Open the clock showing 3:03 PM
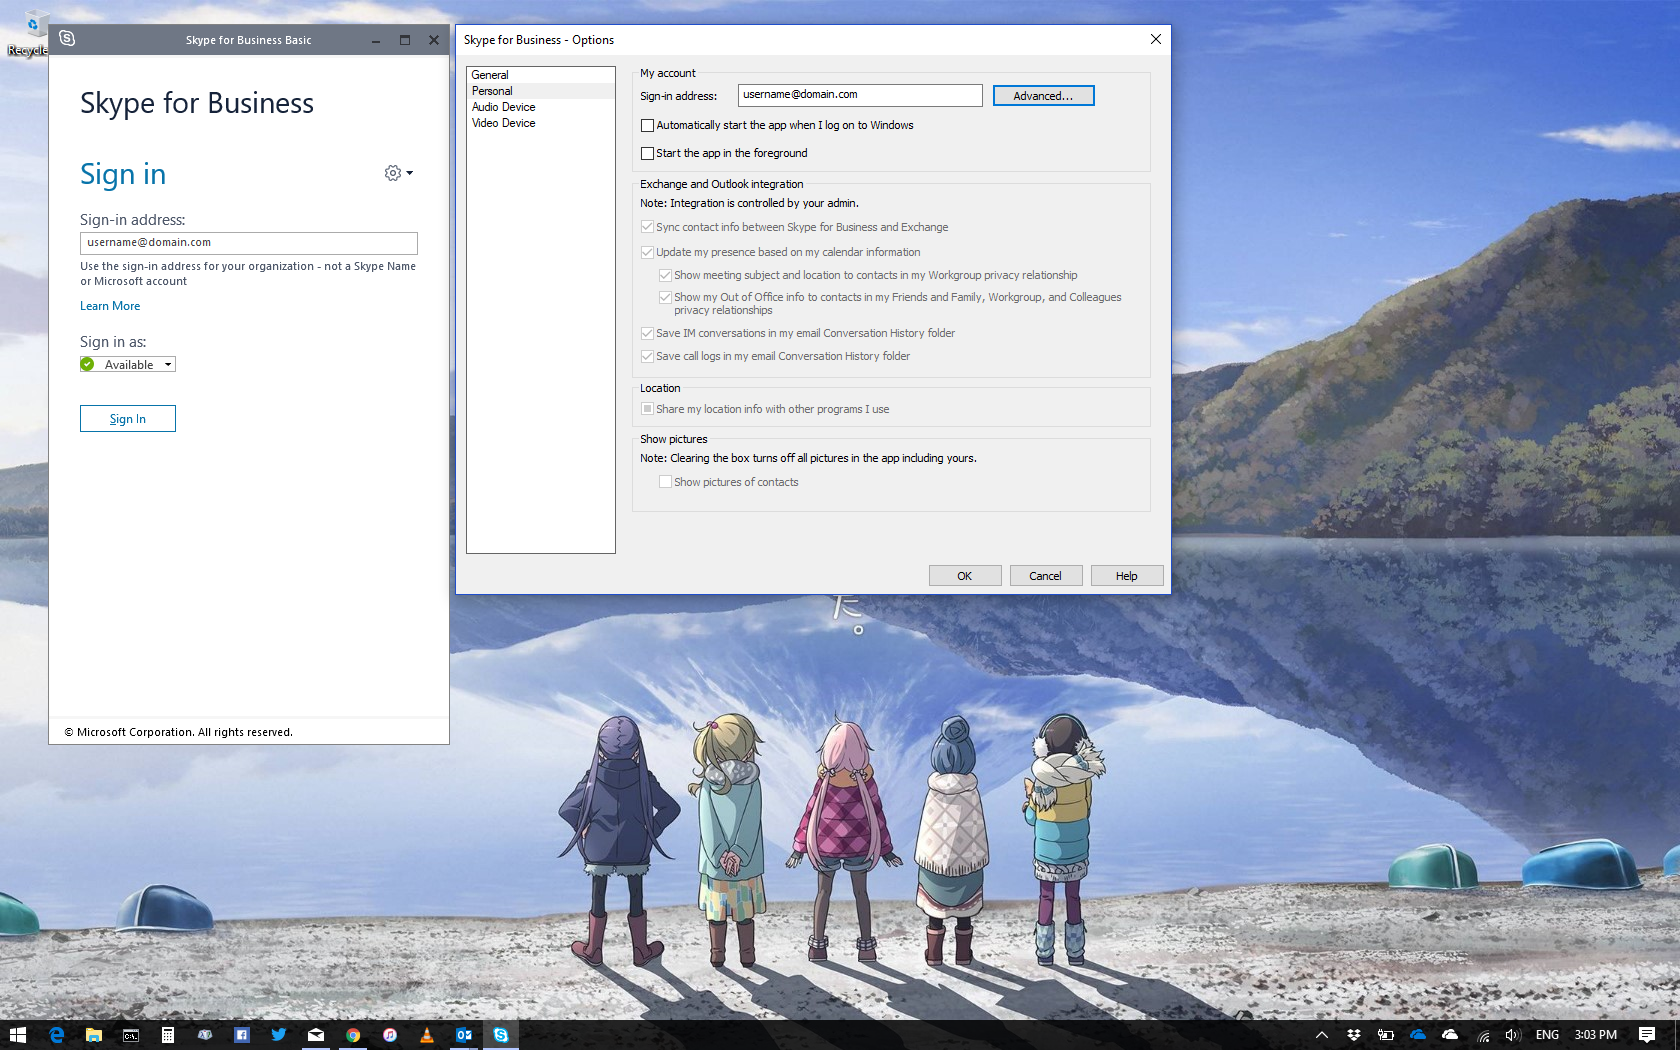 point(1595,1035)
